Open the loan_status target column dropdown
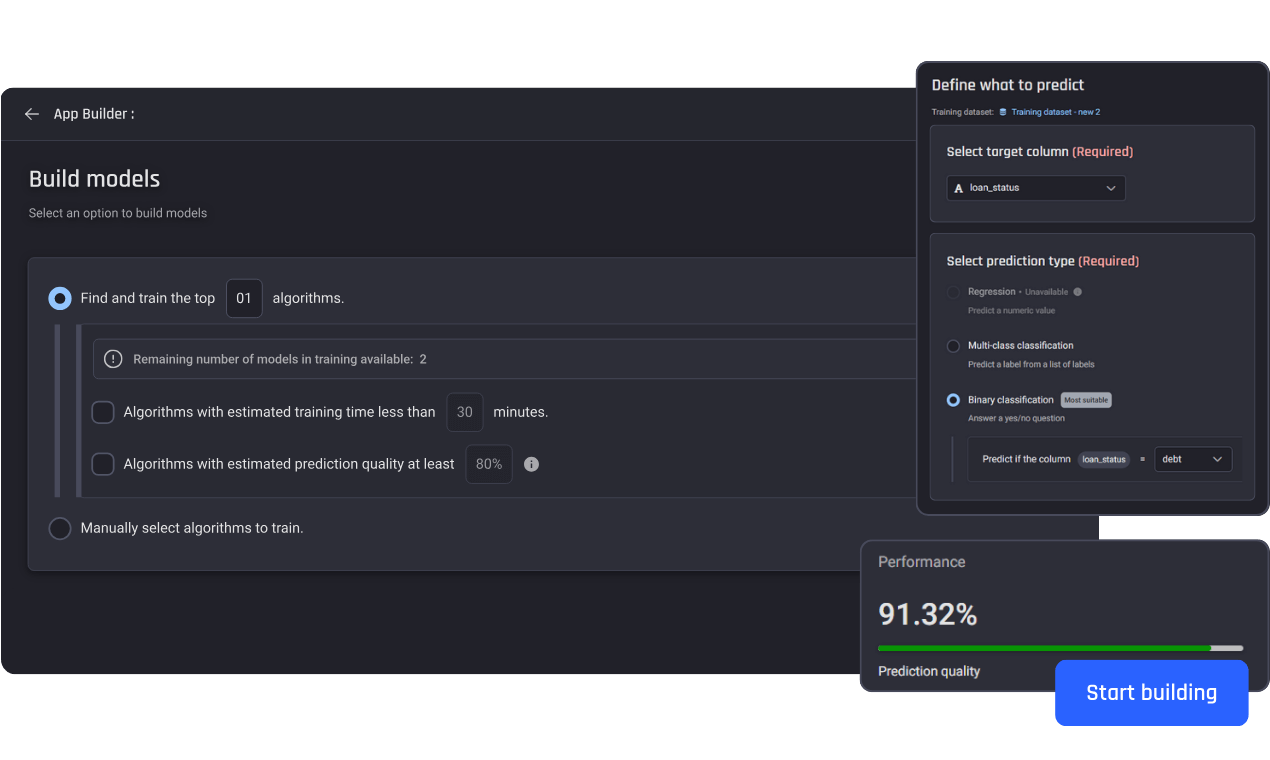1270x760 pixels. [x=1036, y=188]
